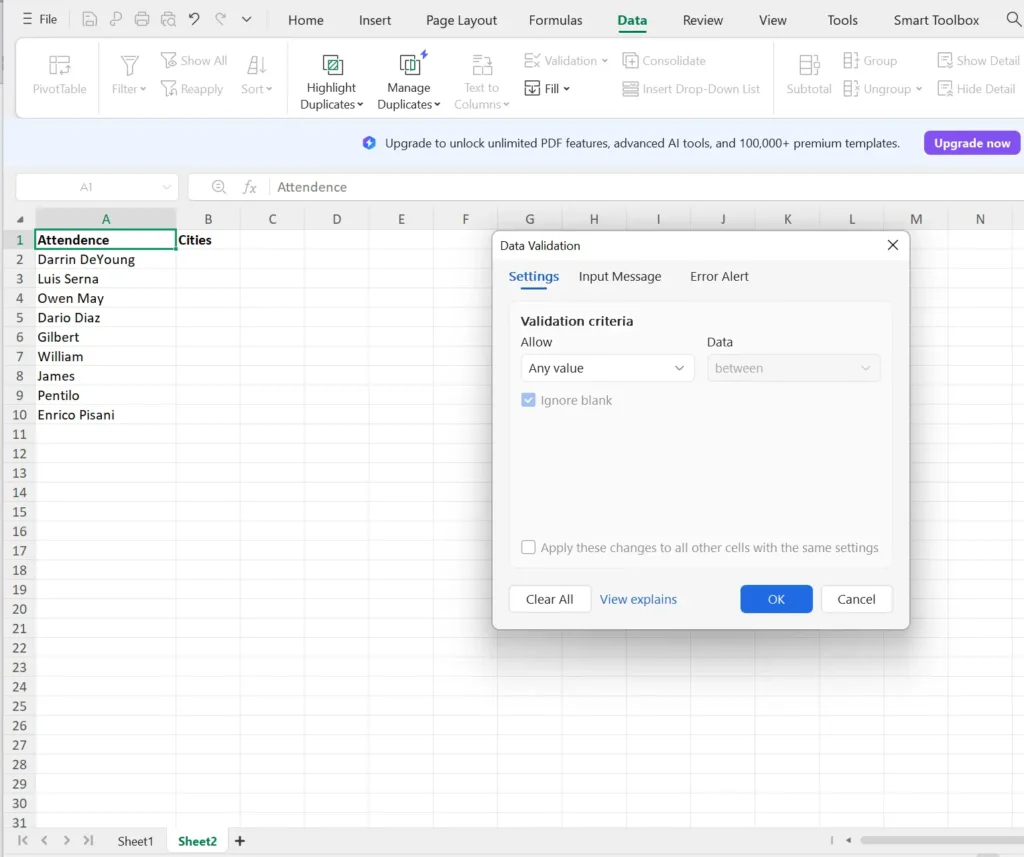Add a new sheet with plus icon
Viewport: 1024px width, 857px height.
point(240,841)
